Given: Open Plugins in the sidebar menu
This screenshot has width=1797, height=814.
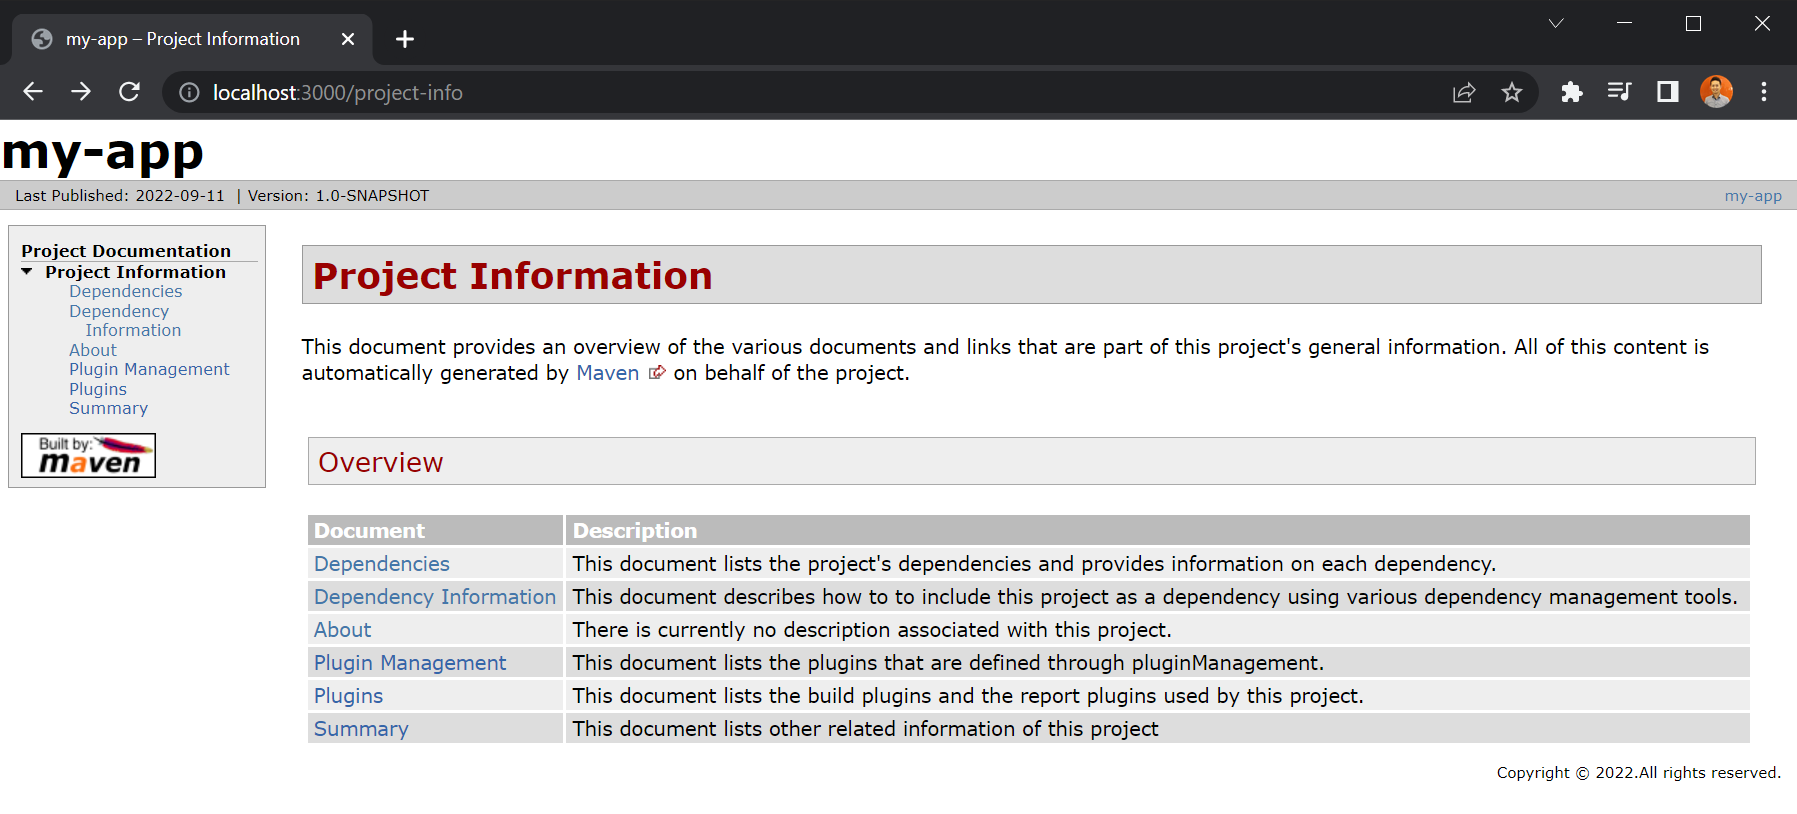Looking at the screenshot, I should 98,389.
